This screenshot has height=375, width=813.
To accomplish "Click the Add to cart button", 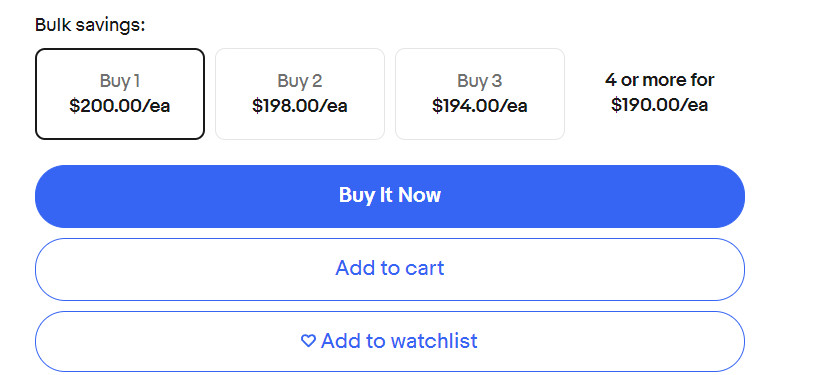I will [x=390, y=269].
